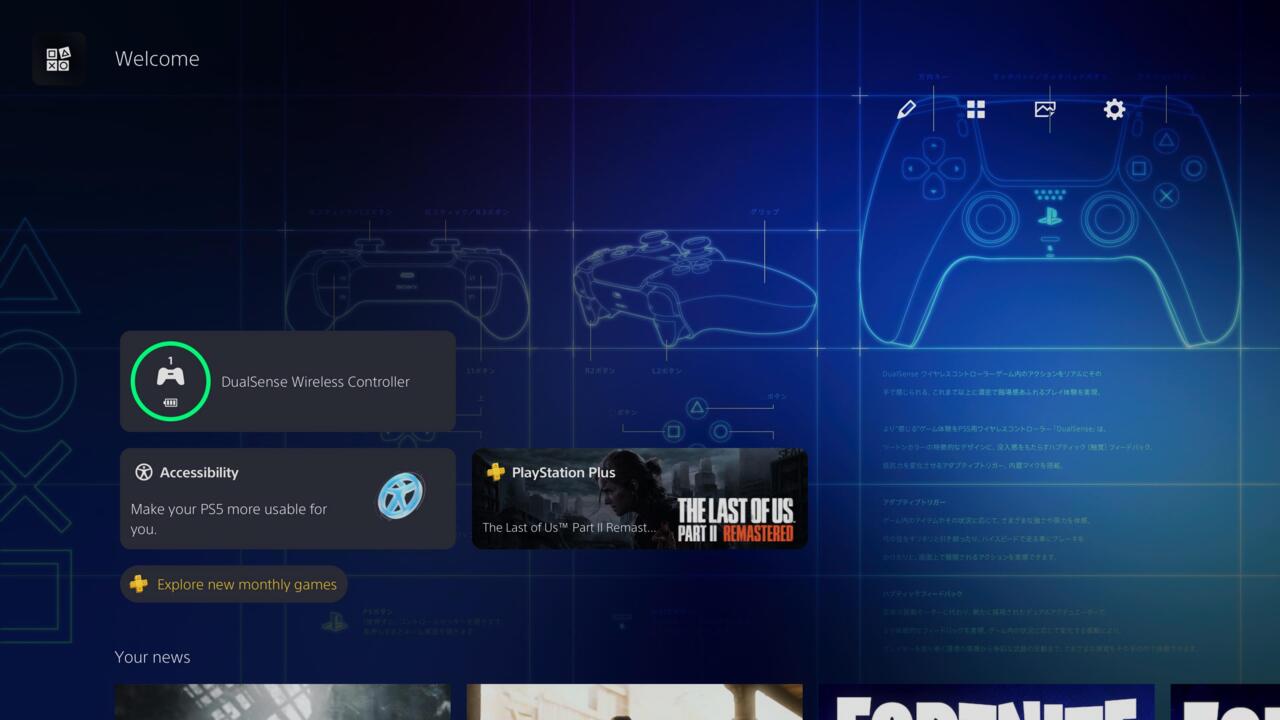Open the second news tile
Viewport: 1280px width, 720px height.
[x=634, y=702]
